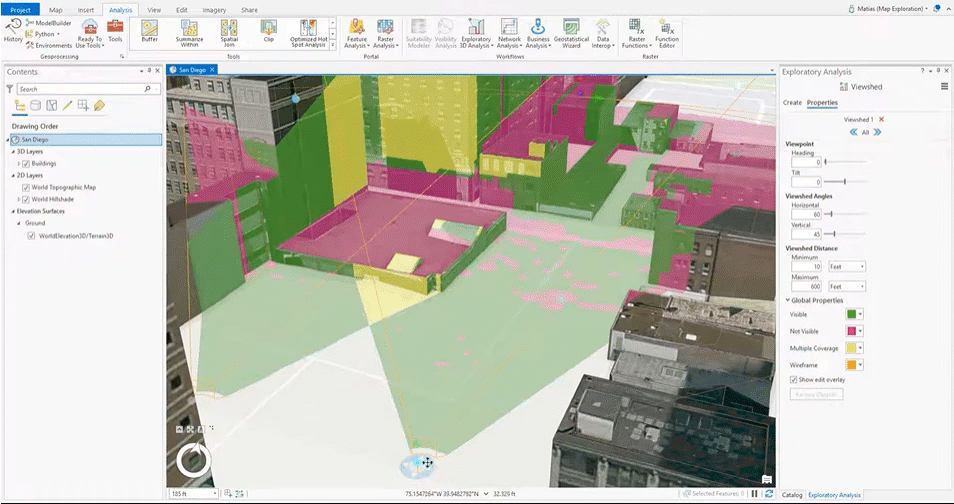Viewport: 954px width, 504px height.
Task: Open the Exploratory Analysis pane menu
Action: pos(944,86)
